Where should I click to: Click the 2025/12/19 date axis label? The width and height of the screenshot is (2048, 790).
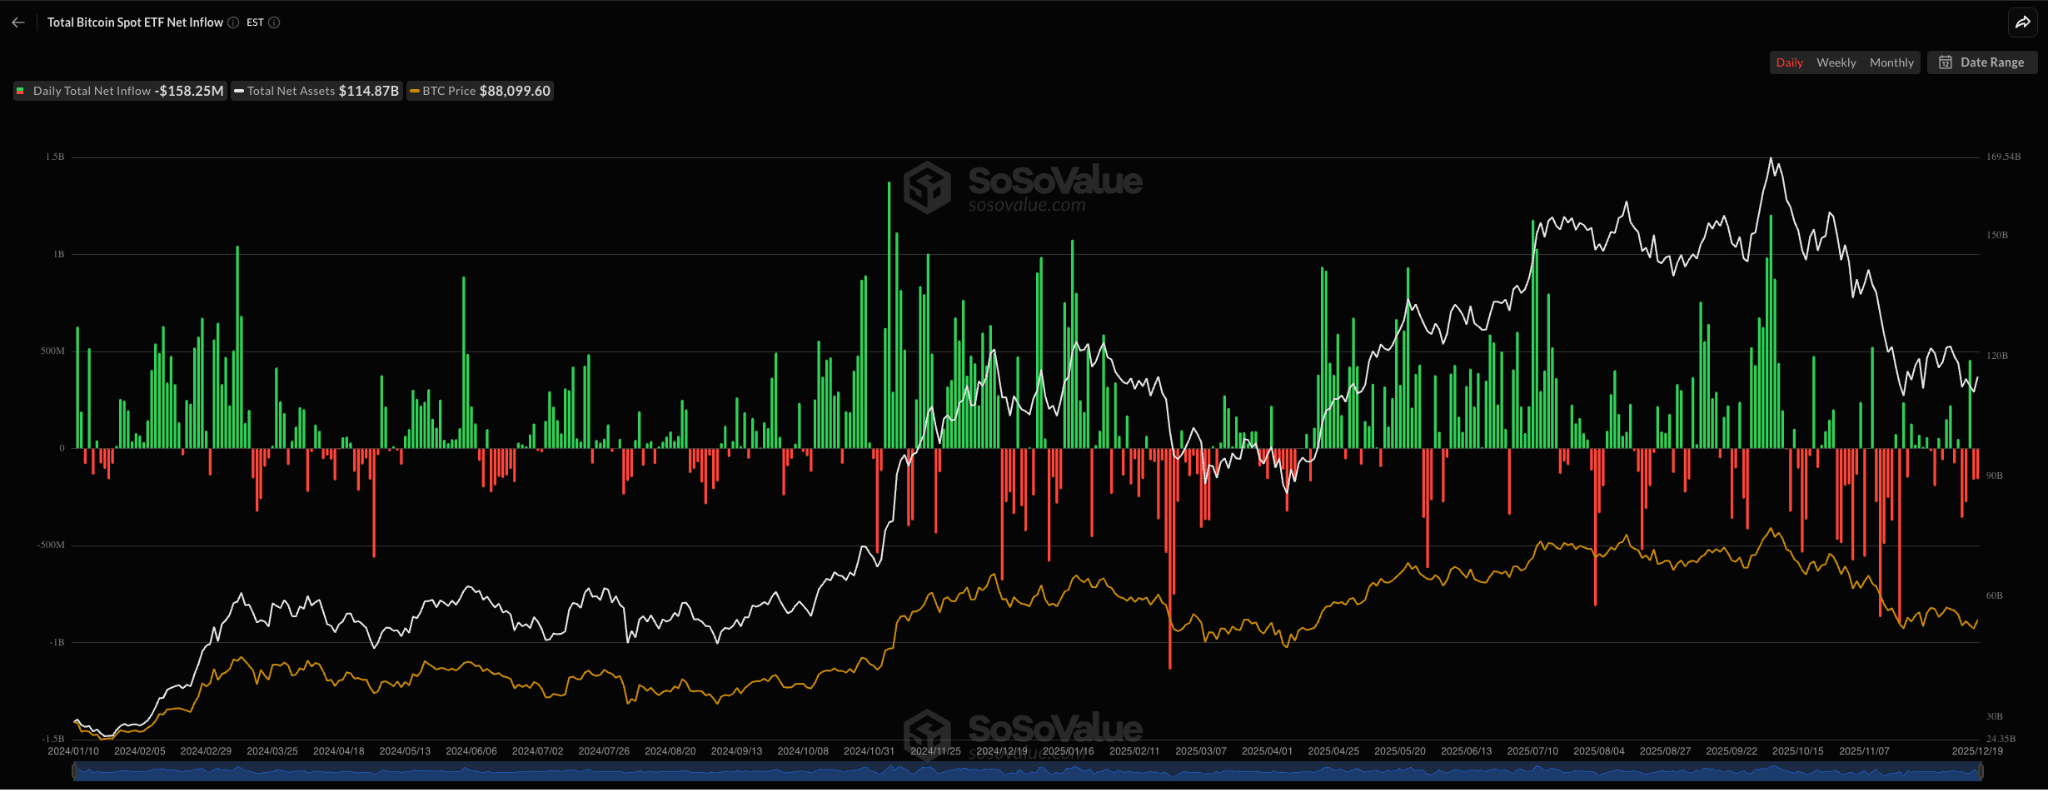(1977, 751)
